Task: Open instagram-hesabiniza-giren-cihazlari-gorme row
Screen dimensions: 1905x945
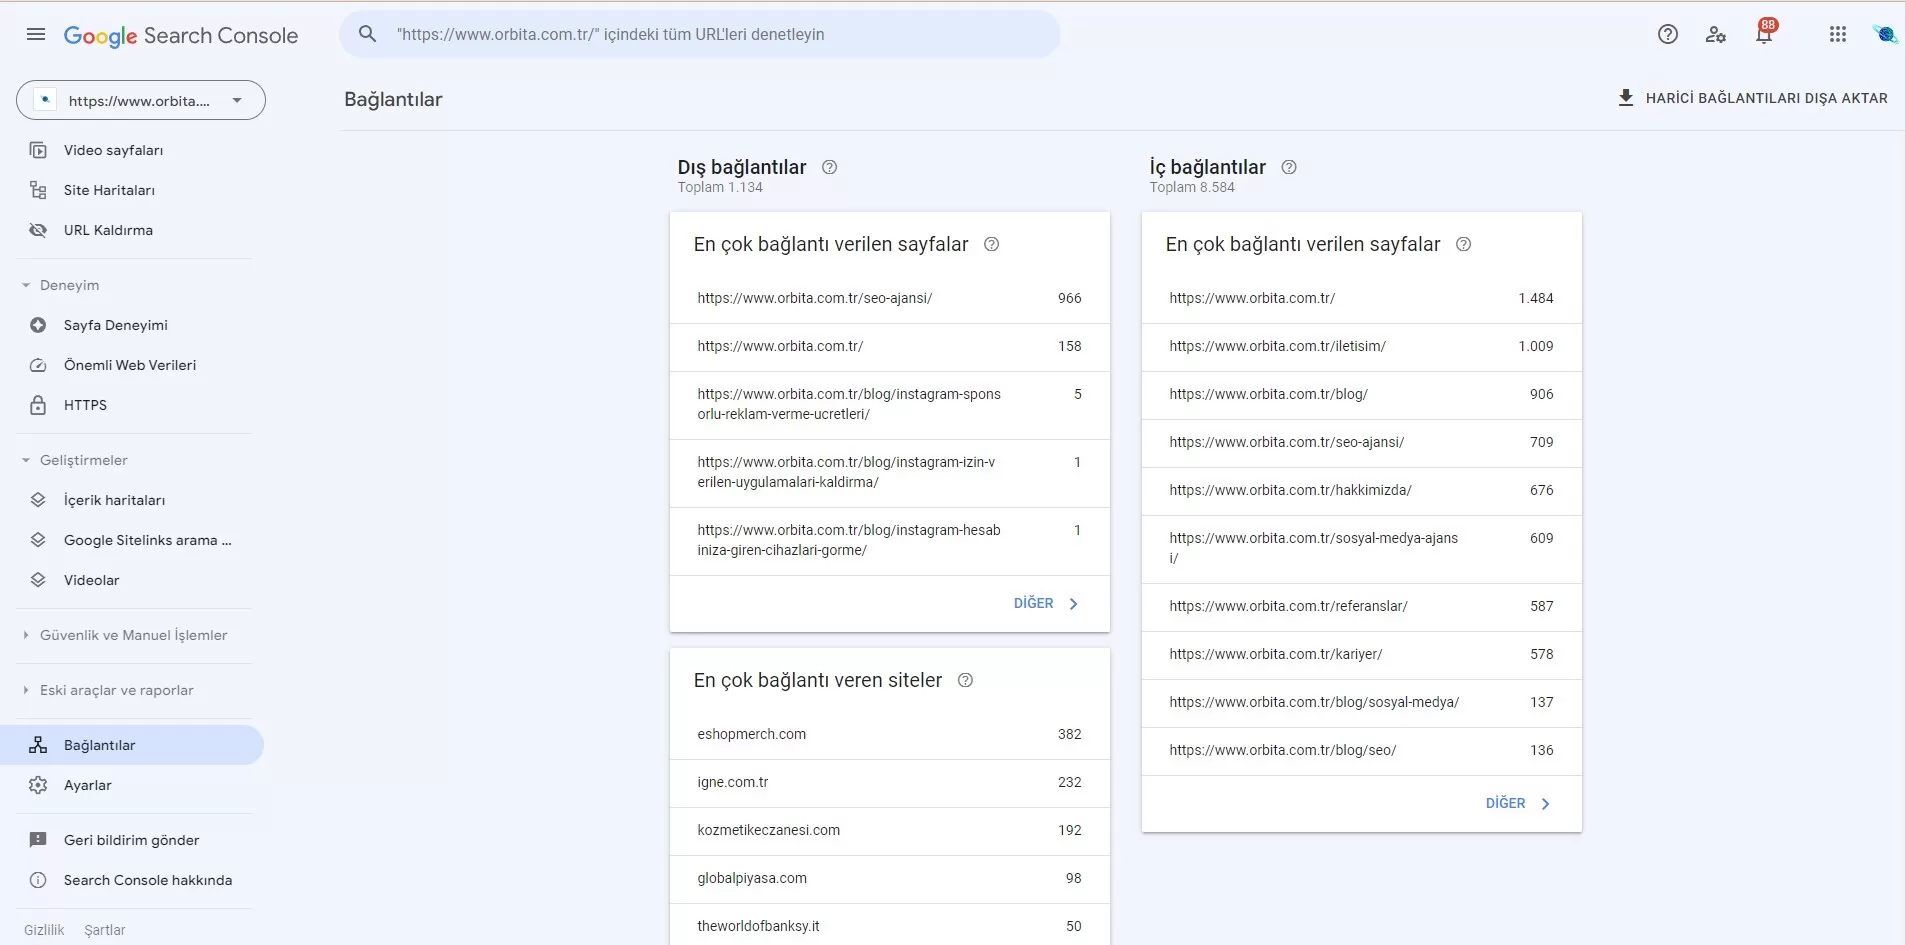Action: pyautogui.click(x=890, y=540)
